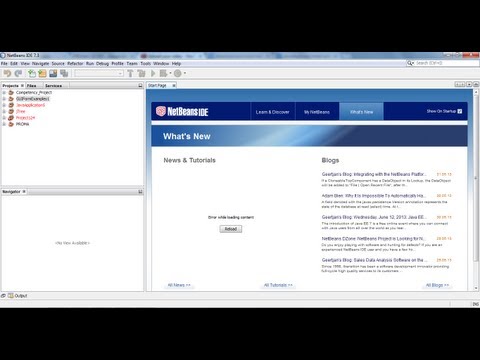
Task: Click the Run Project play icon
Action: (153, 73)
